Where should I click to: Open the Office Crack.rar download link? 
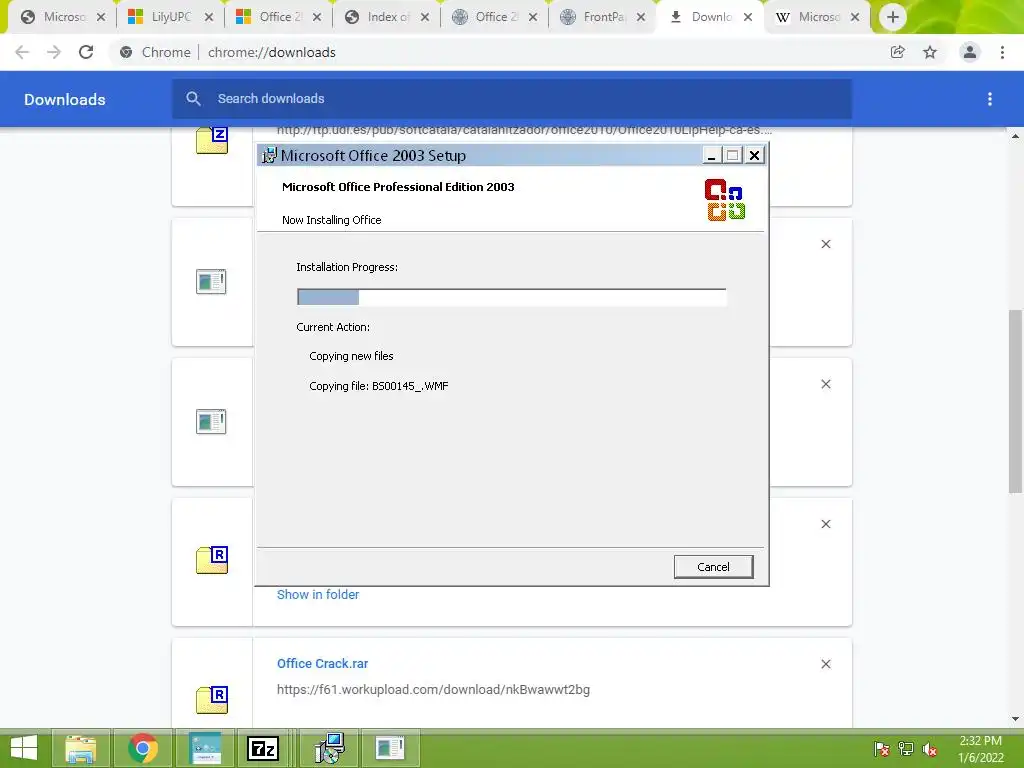(323, 664)
